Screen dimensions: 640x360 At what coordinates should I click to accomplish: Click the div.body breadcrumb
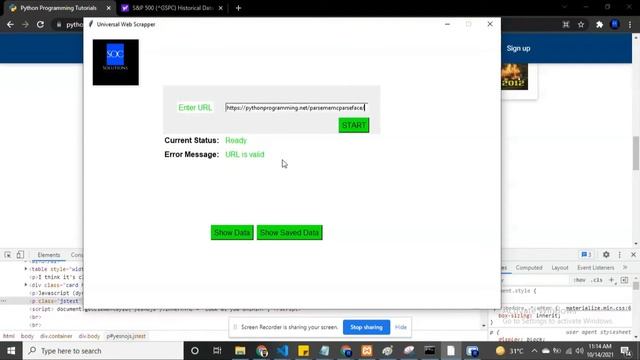coord(89,336)
